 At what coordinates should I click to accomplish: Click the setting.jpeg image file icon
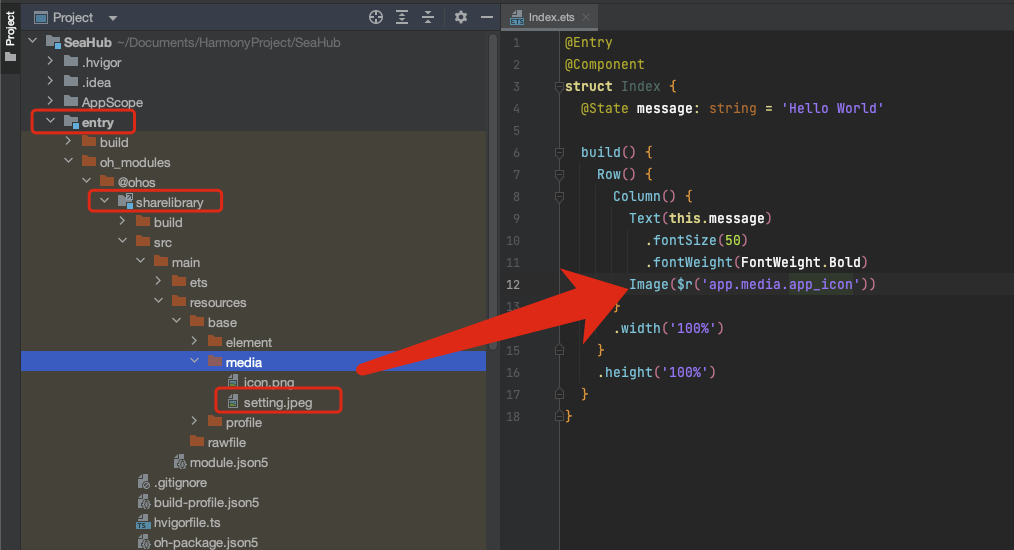pos(233,402)
